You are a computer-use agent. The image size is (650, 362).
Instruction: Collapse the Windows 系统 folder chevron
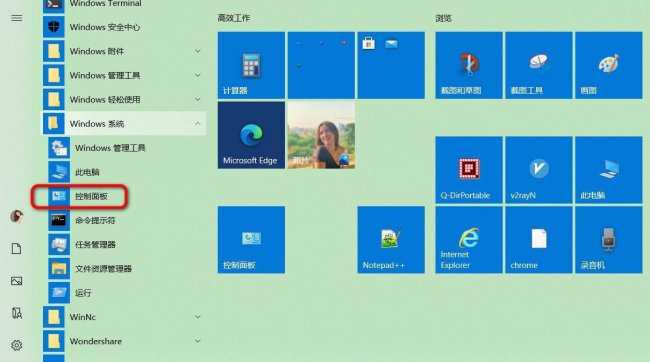point(198,124)
